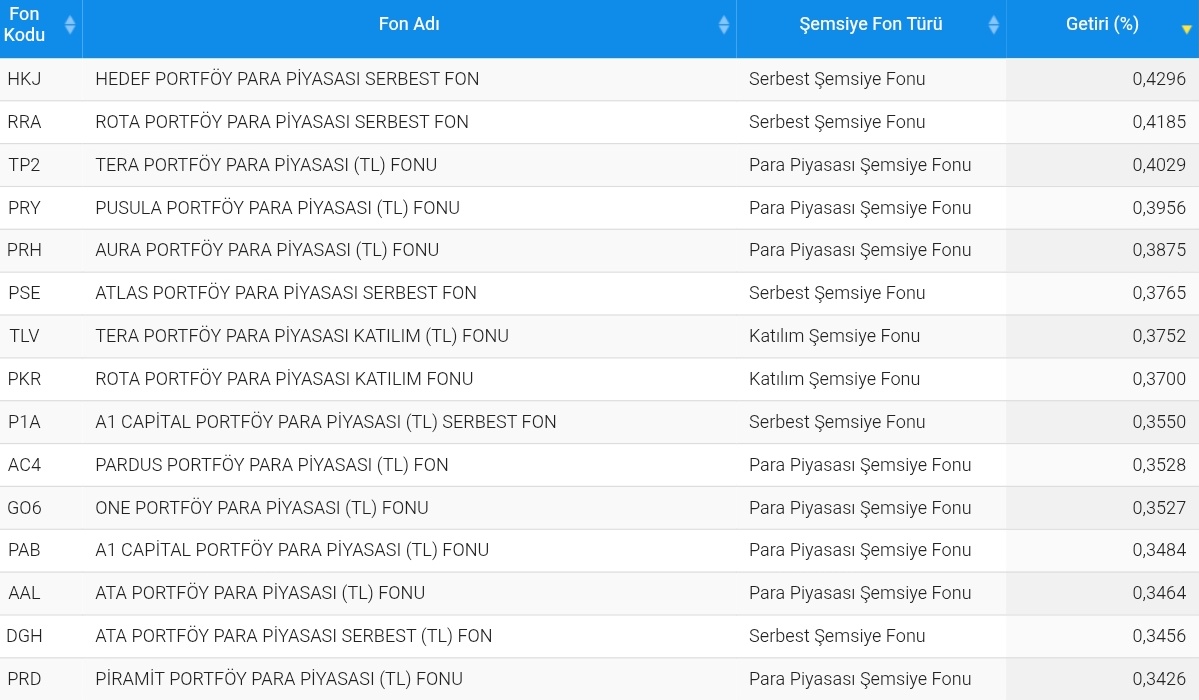This screenshot has width=1199, height=700.
Task: Click Para Piyasası Şemsiye Fonu in TP2 row
Action: point(860,164)
